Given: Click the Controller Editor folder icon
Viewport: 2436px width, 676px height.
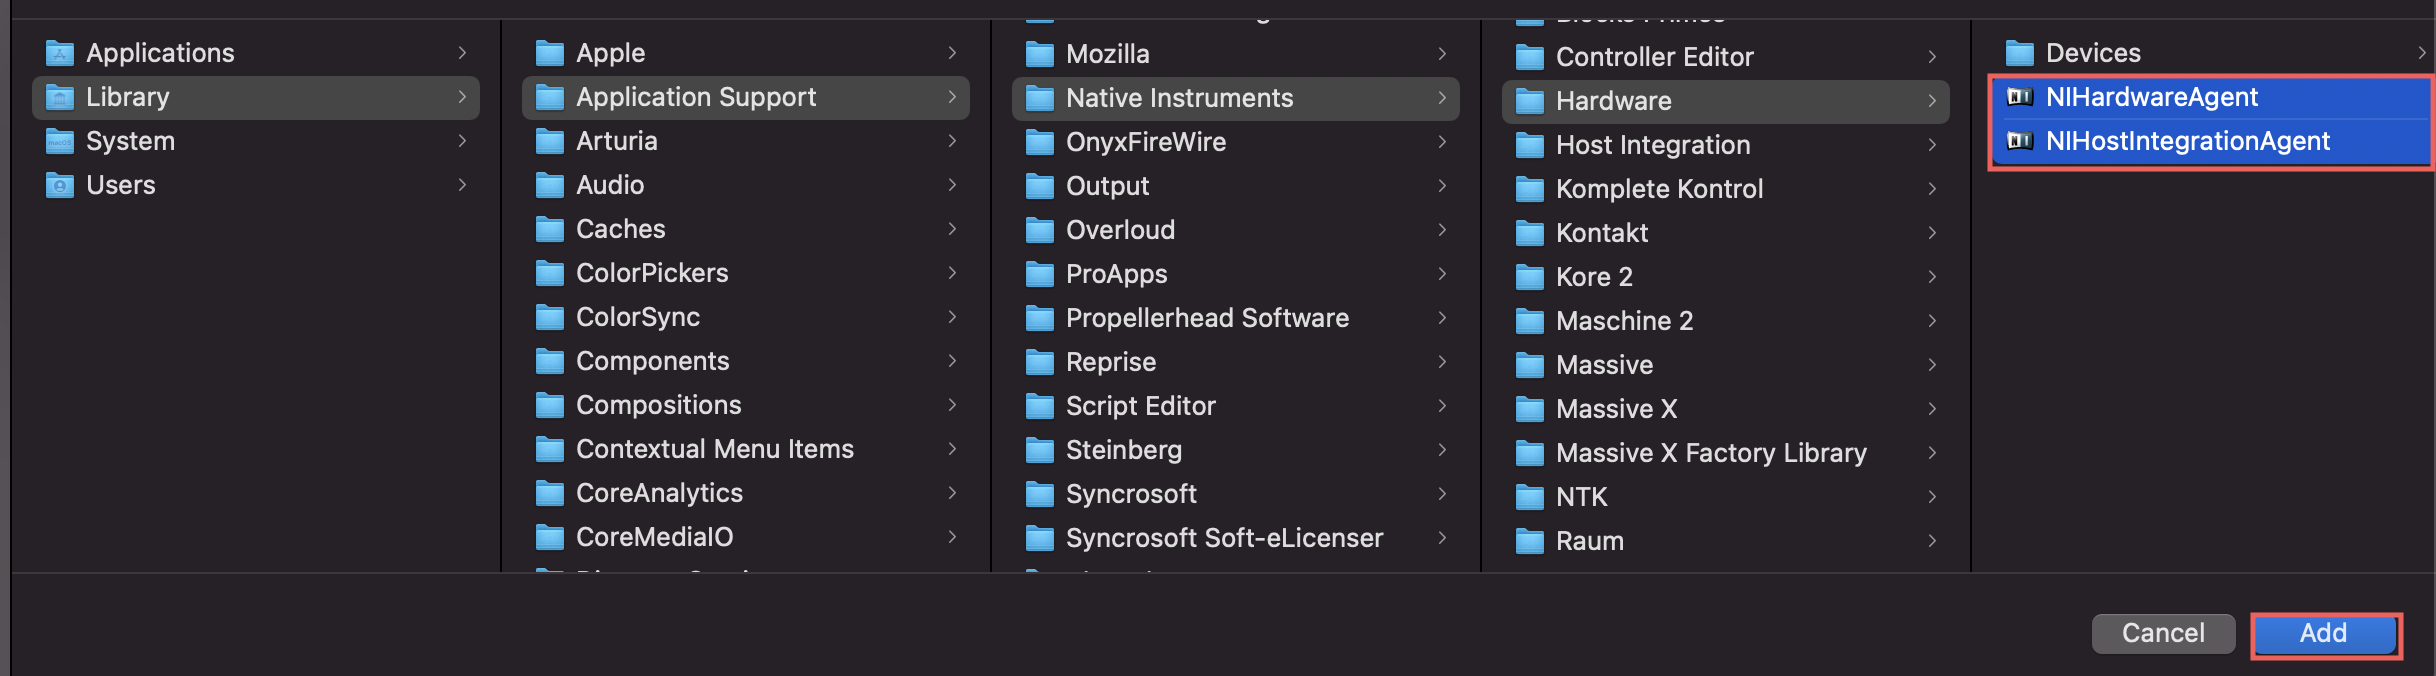Looking at the screenshot, I should tap(1530, 57).
